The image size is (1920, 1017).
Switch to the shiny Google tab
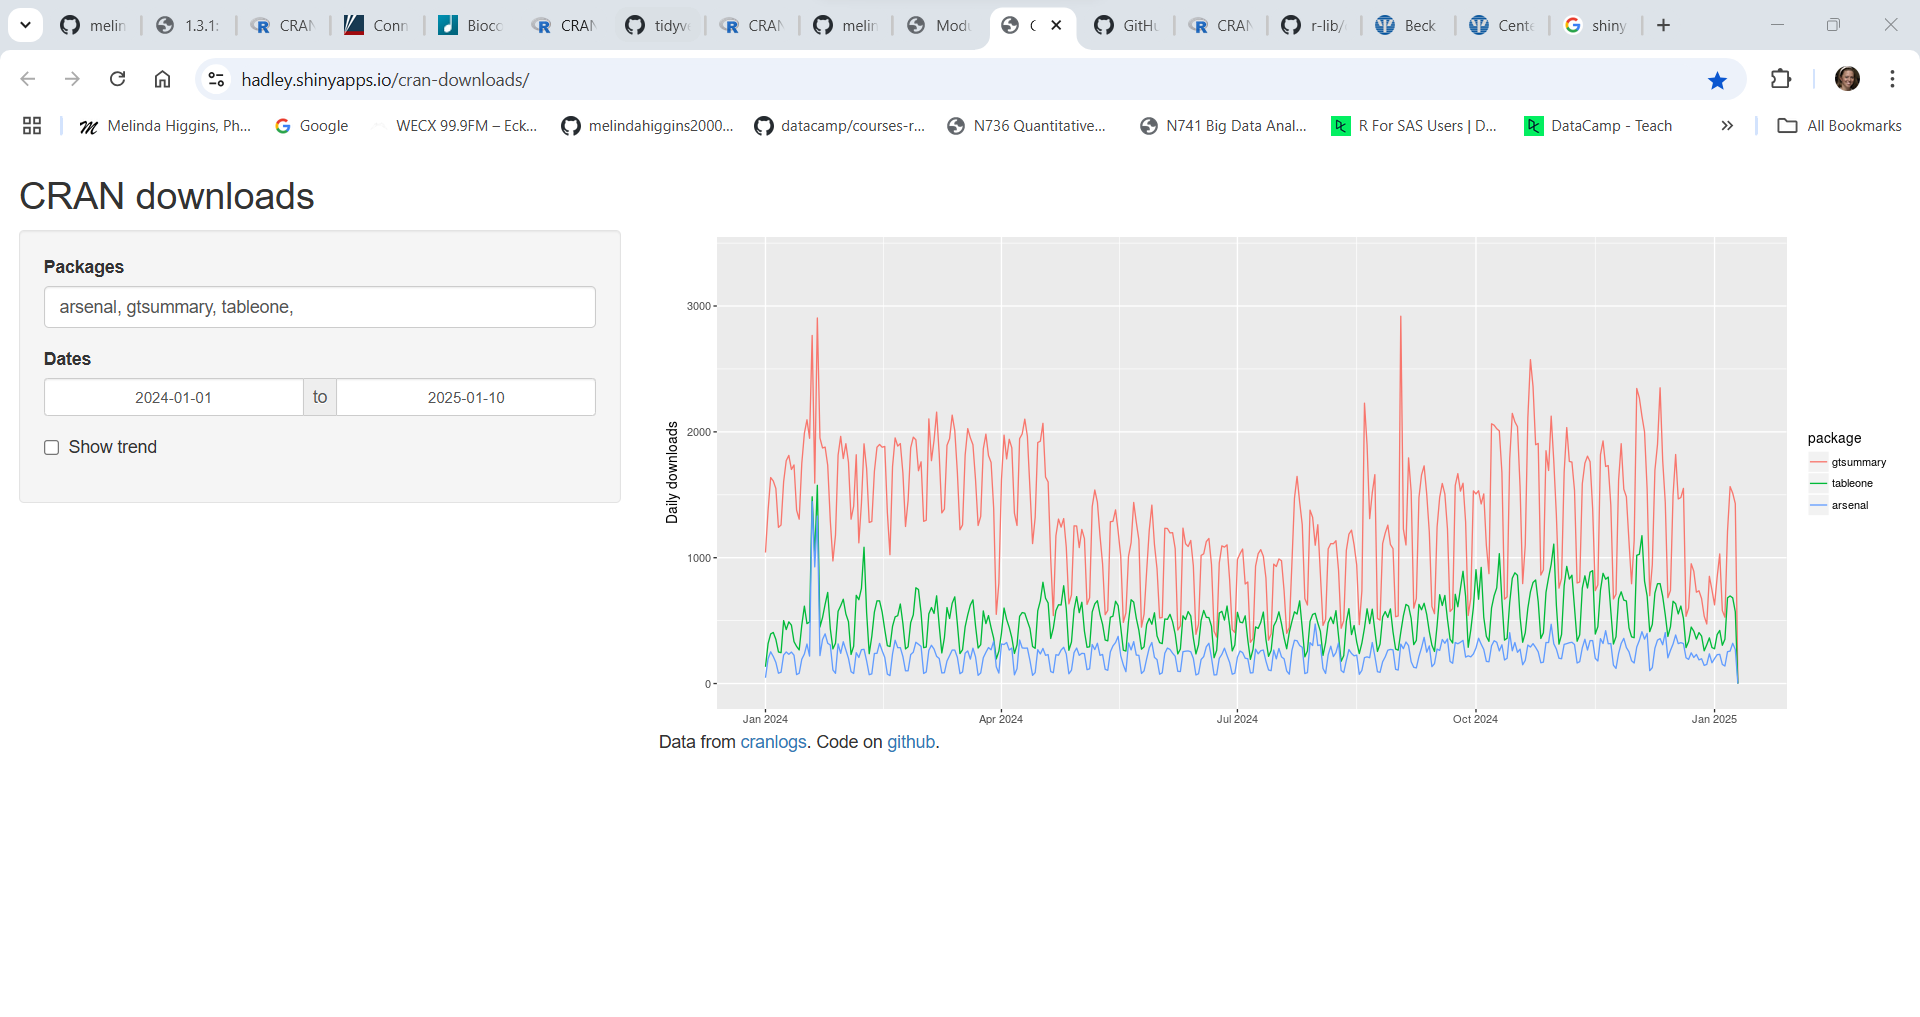pos(1595,25)
